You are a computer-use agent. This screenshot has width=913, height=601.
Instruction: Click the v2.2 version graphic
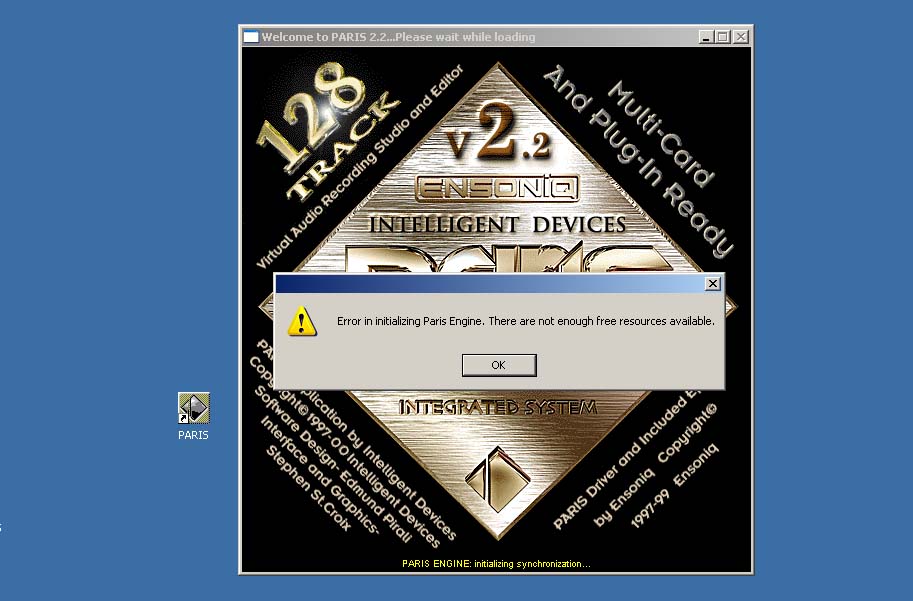pos(498,133)
